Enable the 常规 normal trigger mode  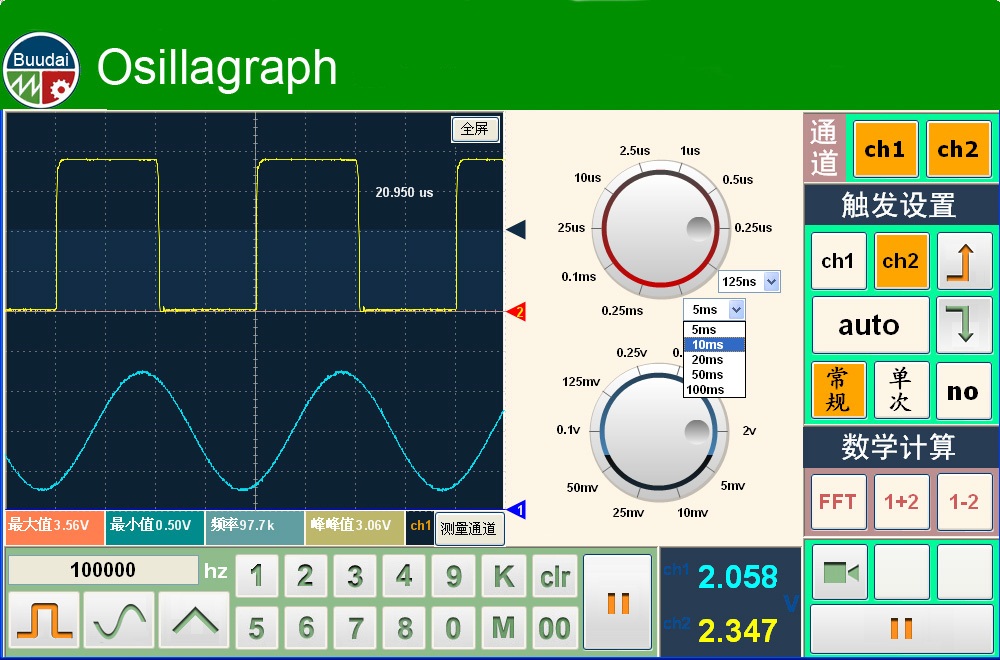(838, 390)
